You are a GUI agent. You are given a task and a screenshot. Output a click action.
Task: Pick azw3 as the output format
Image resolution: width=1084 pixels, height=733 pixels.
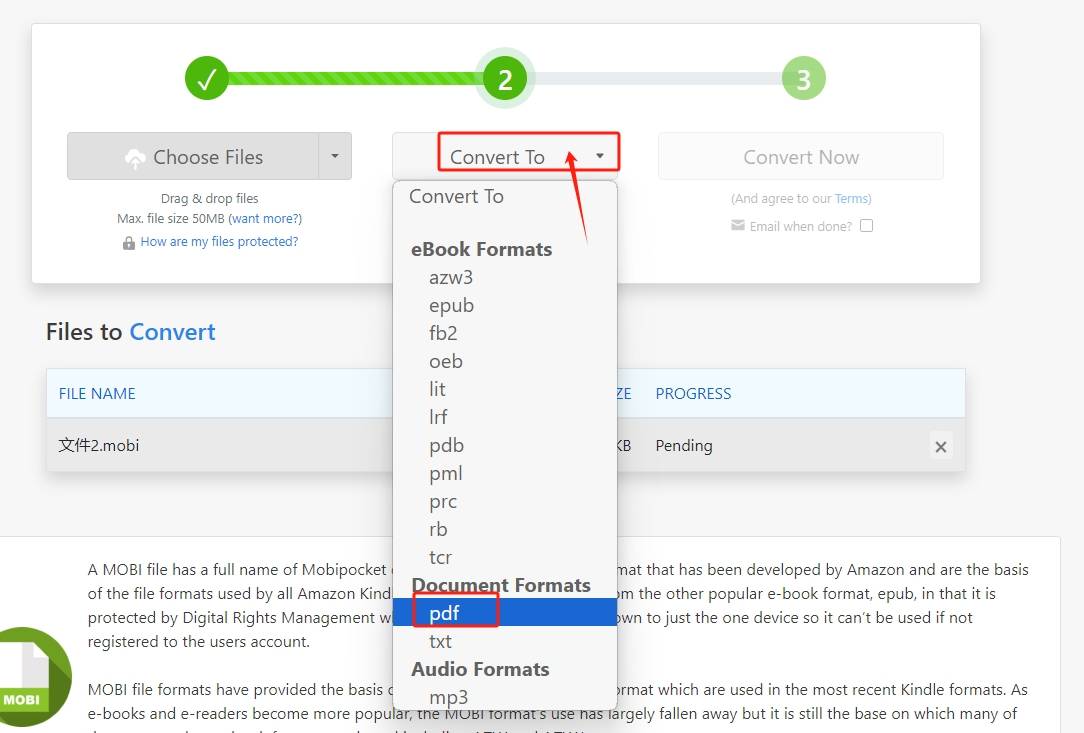pyautogui.click(x=450, y=277)
